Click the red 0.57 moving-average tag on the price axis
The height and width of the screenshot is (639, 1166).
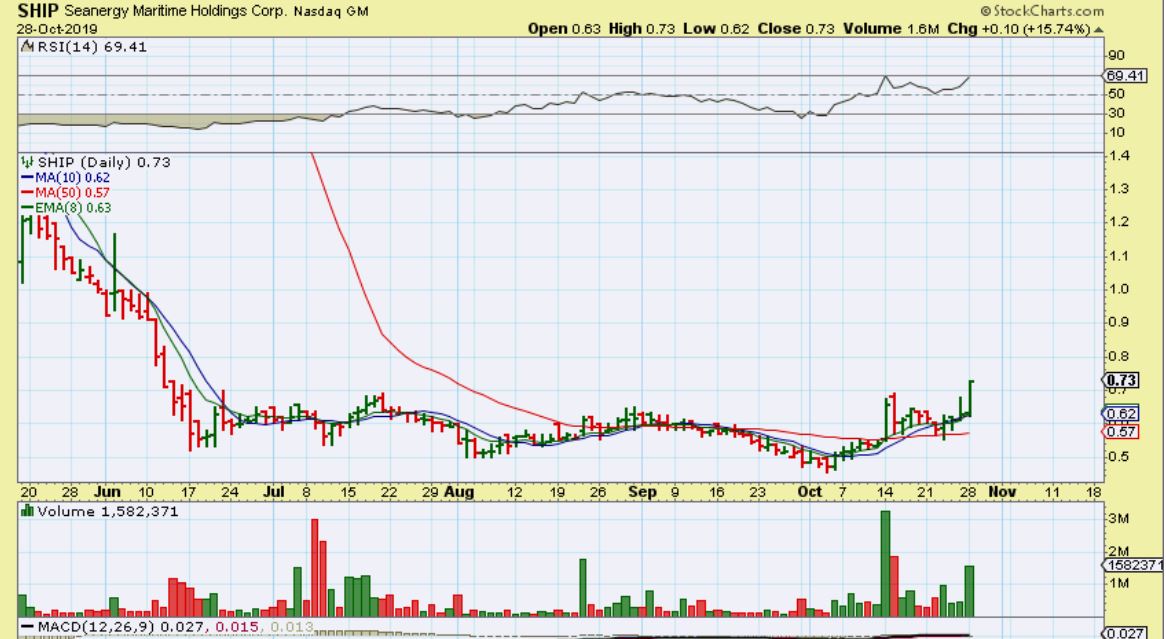[x=1121, y=431]
